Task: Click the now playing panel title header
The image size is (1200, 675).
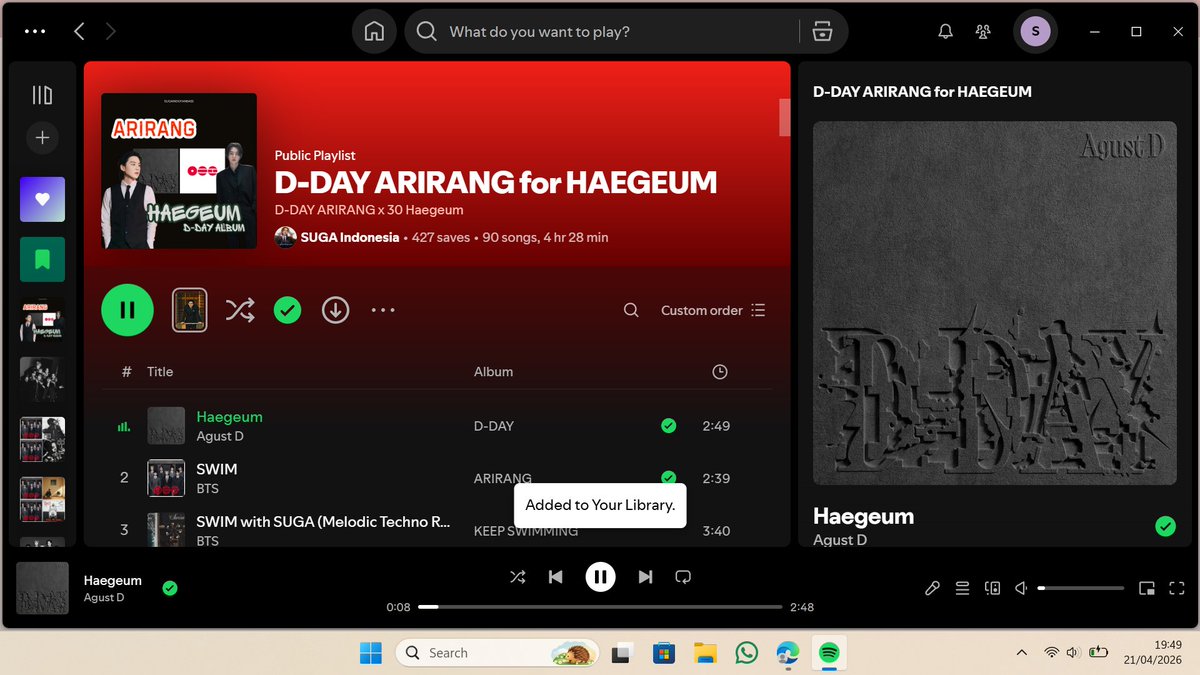Action: [922, 92]
